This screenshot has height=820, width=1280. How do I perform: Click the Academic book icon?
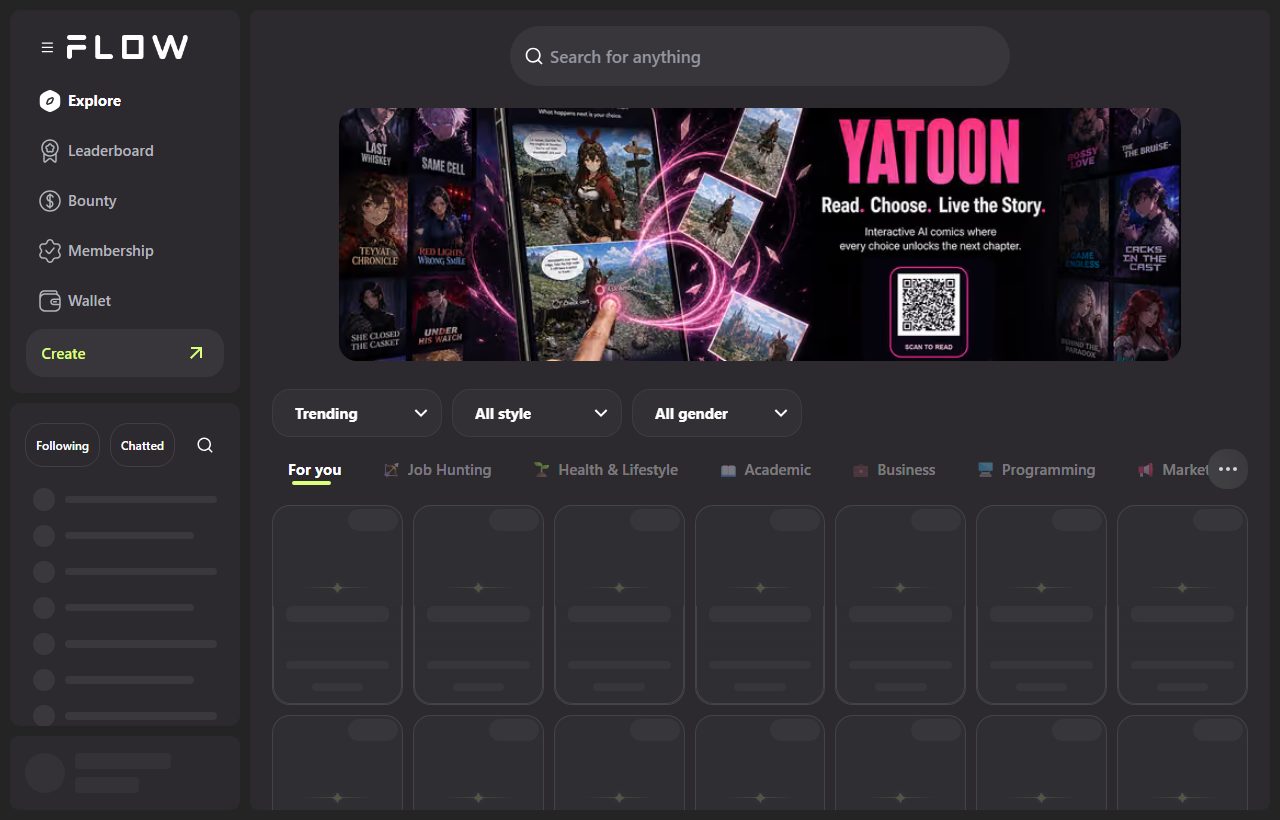pyautogui.click(x=728, y=470)
